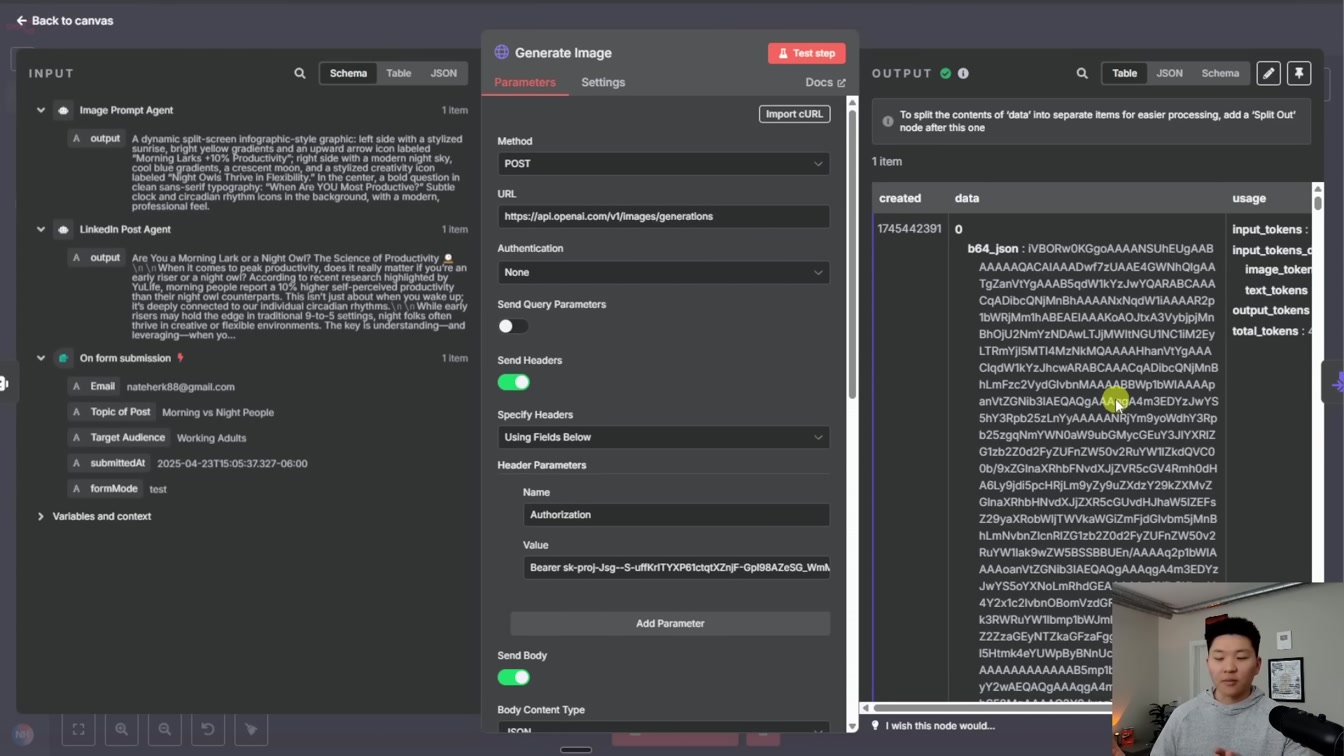
Task: Click the zoom out canvas icon
Action: 164,730
